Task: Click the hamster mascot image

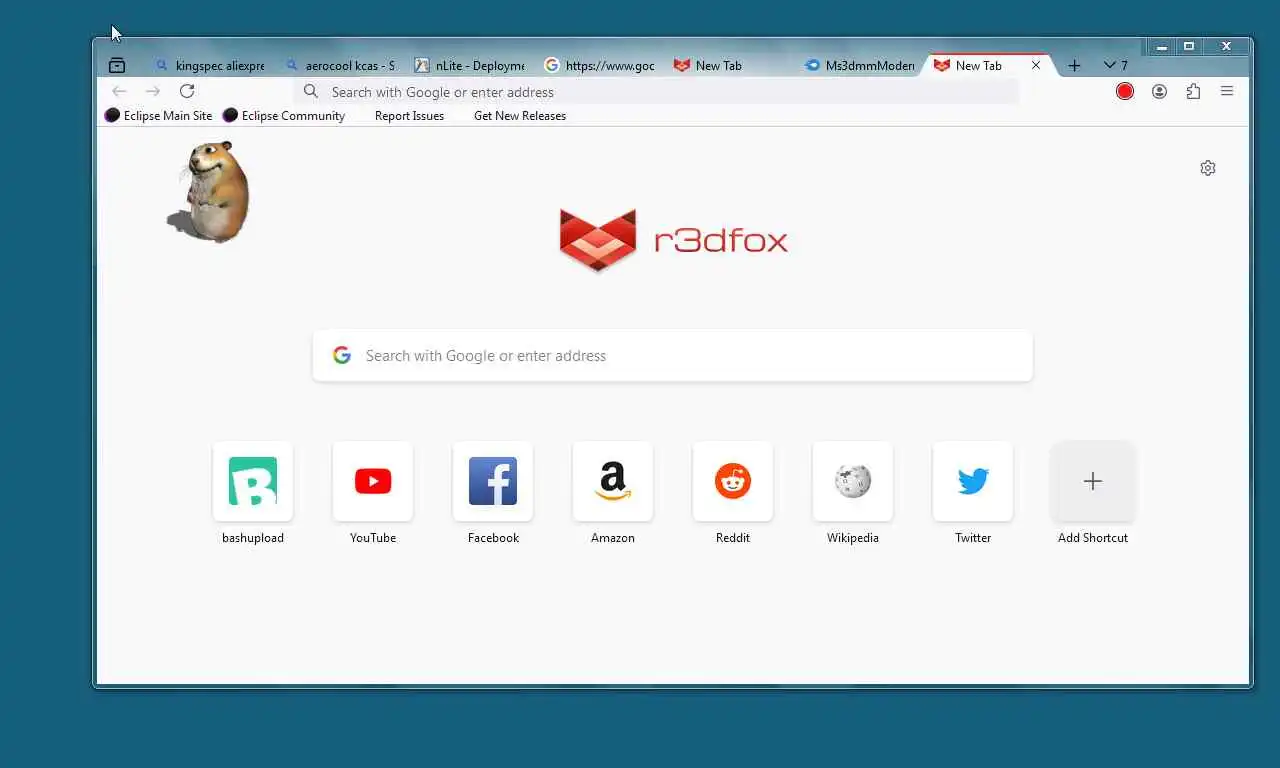Action: click(x=209, y=190)
